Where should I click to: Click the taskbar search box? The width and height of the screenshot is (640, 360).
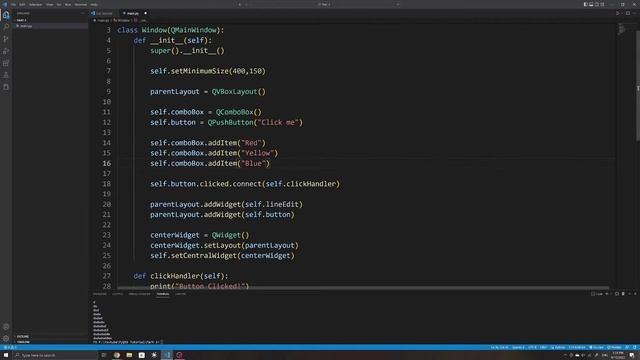point(55,355)
